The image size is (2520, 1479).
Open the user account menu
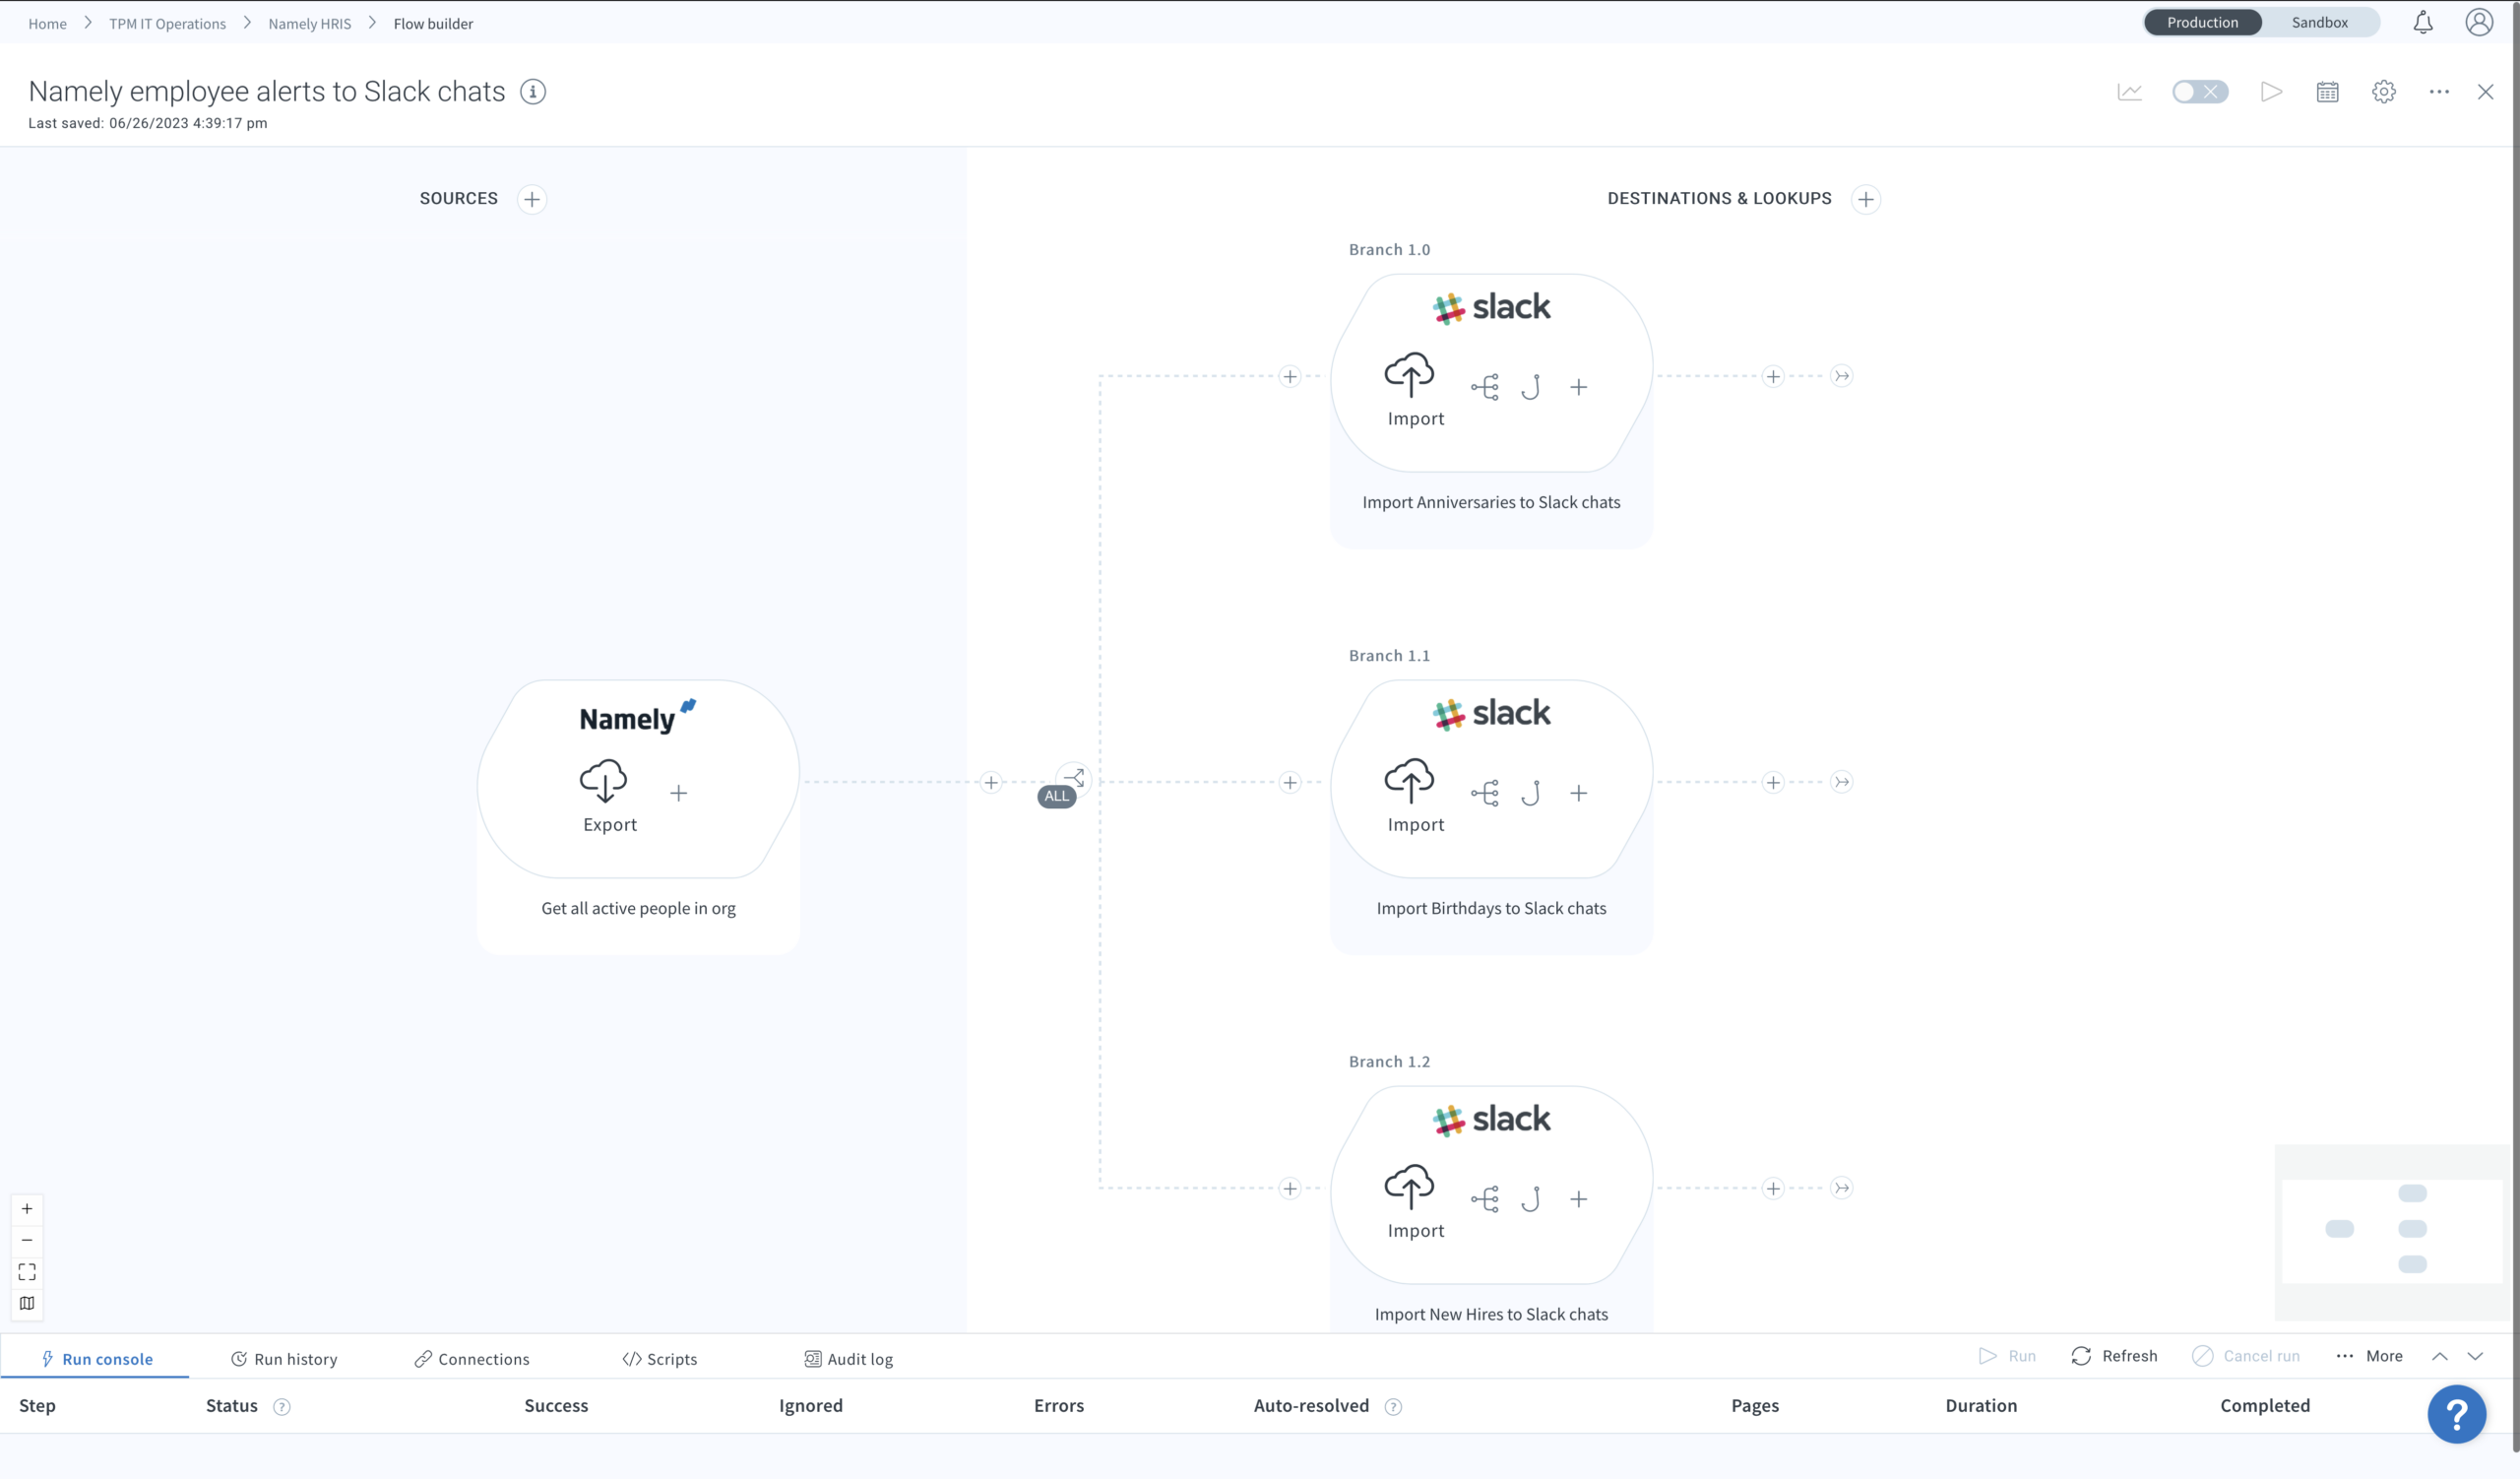(2478, 22)
